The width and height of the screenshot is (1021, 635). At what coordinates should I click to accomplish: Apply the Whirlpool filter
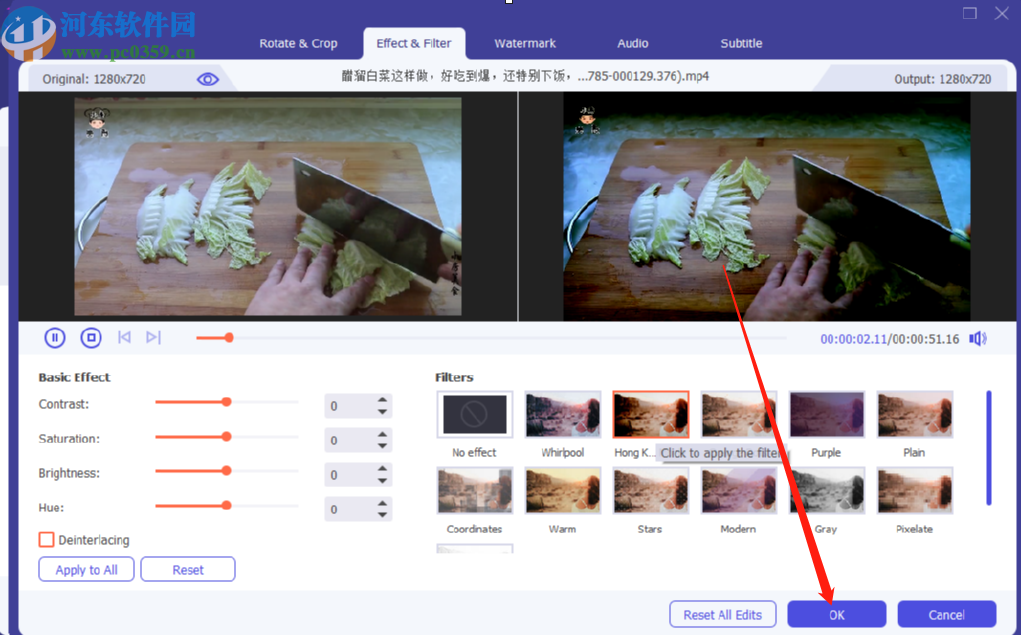[x=562, y=414]
